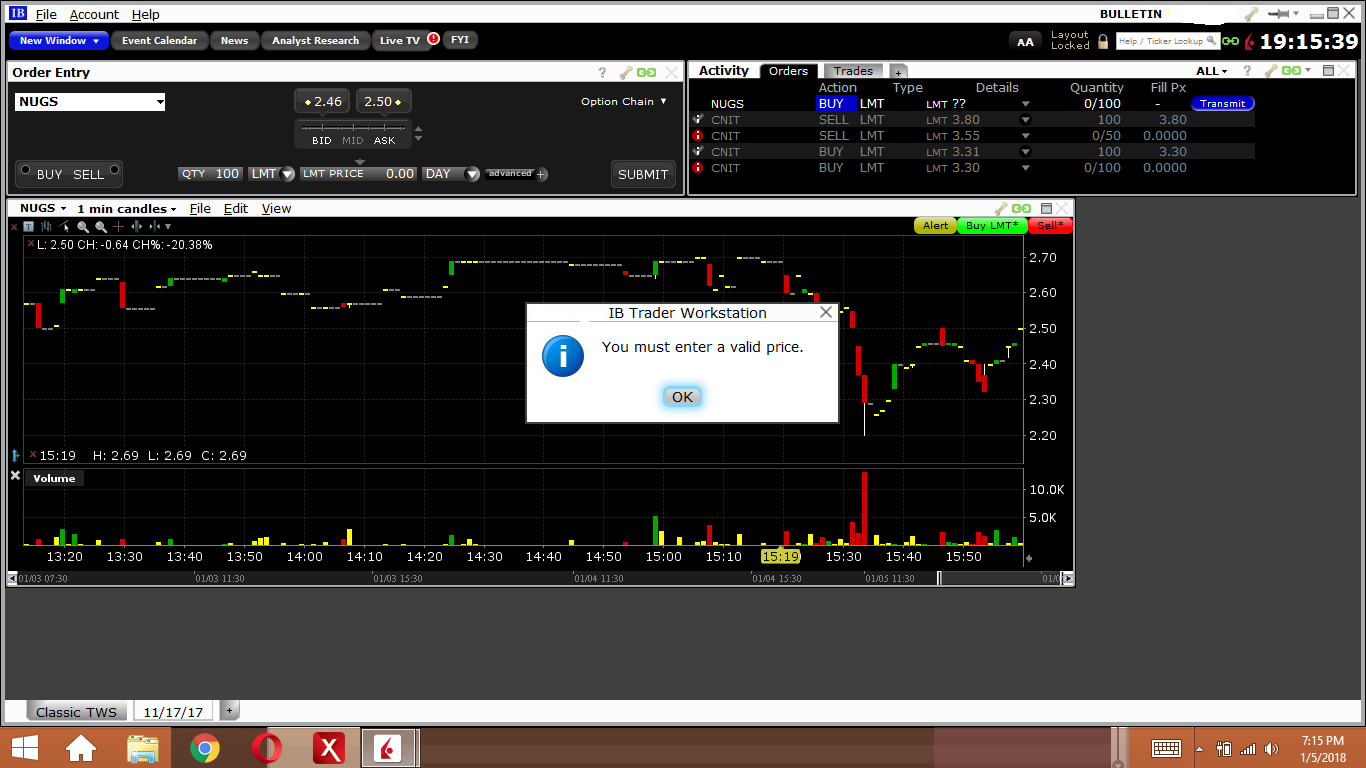Viewport: 1366px width, 768px height.
Task: Open the Help menu
Action: tap(146, 14)
